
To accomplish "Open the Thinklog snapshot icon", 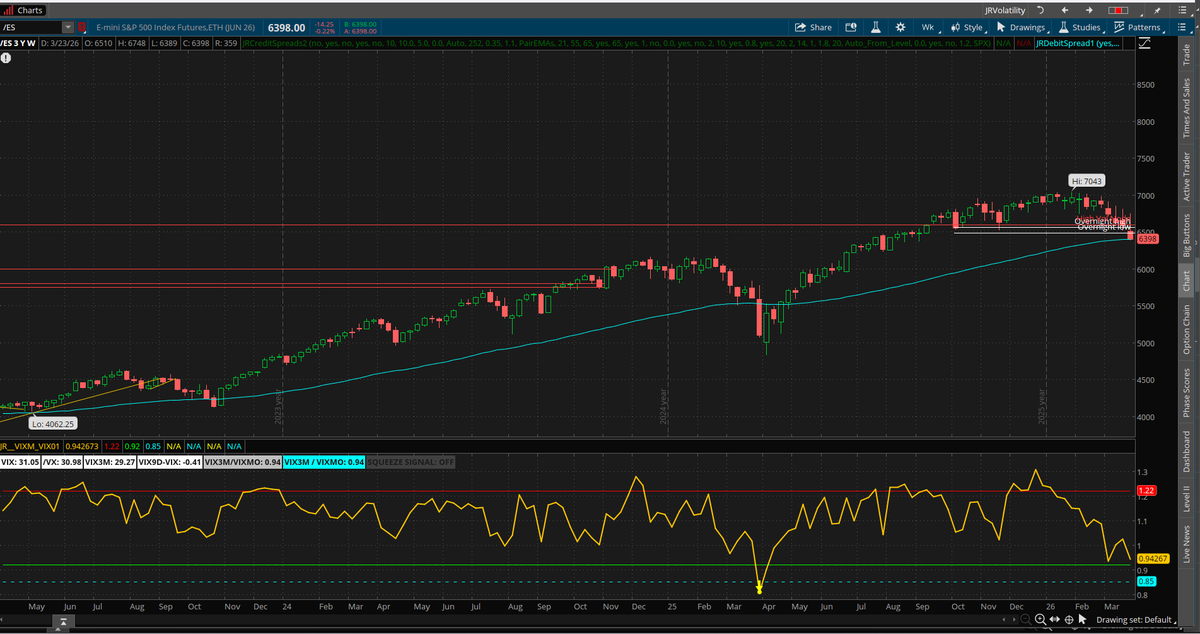I will [849, 27].
